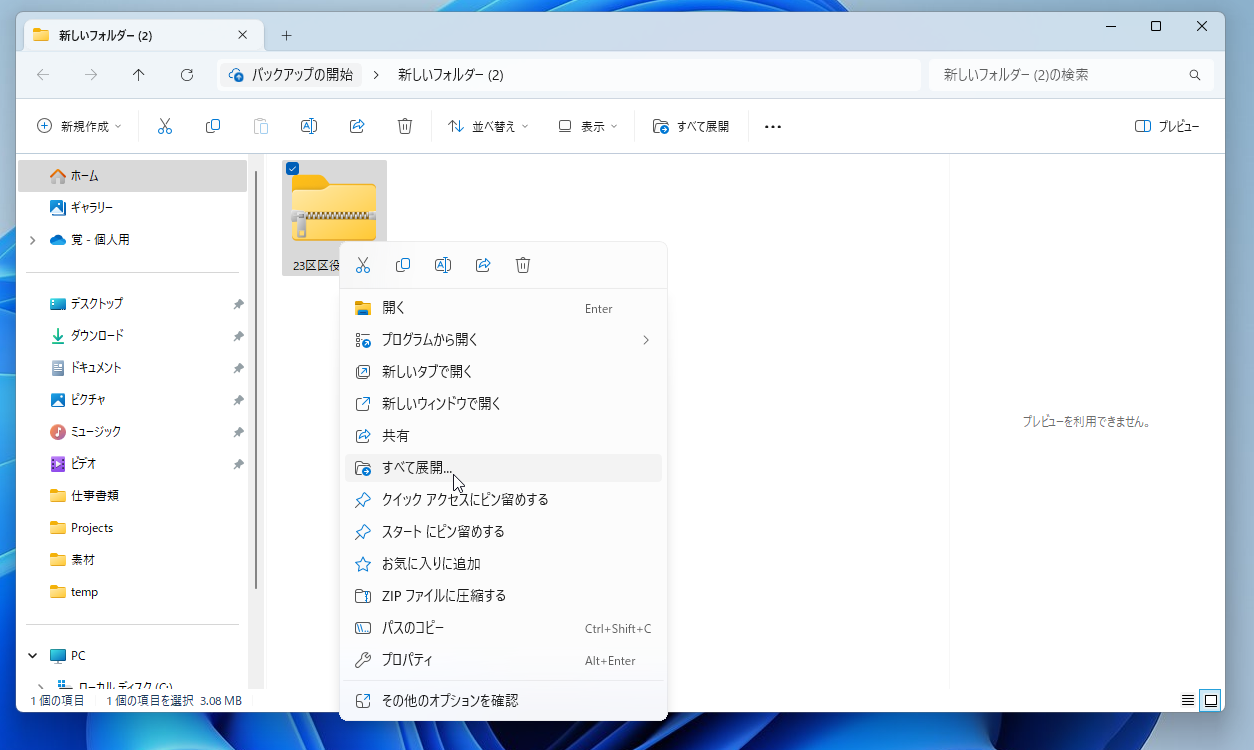Go forward with the forward arrow
The width and height of the screenshot is (1254, 750).
[x=91, y=75]
